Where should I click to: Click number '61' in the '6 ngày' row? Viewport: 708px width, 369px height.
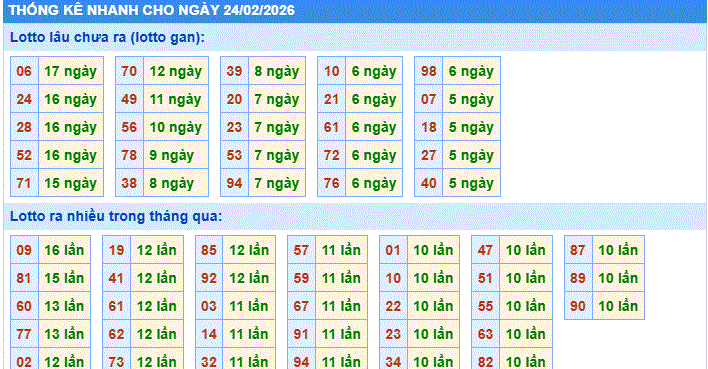point(331,127)
